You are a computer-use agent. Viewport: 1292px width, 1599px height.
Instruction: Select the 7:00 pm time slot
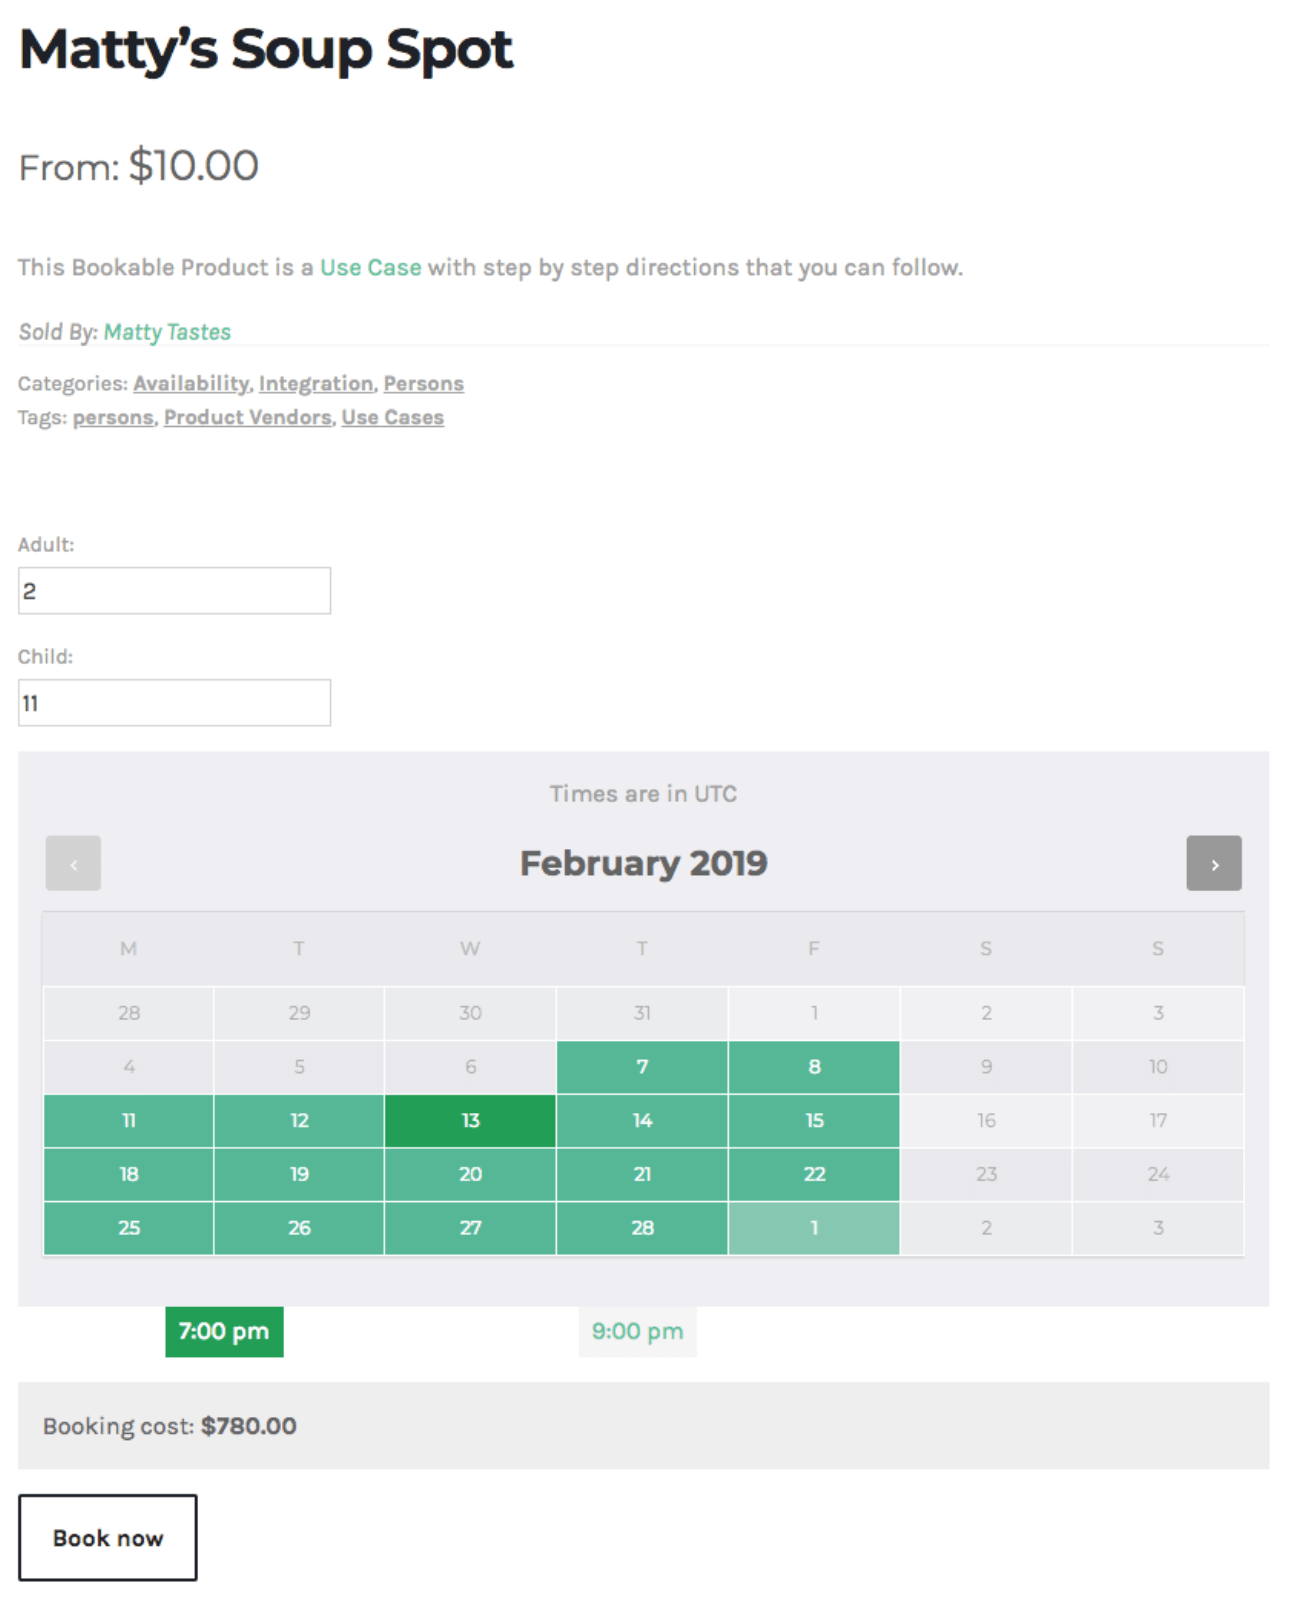(x=224, y=1331)
